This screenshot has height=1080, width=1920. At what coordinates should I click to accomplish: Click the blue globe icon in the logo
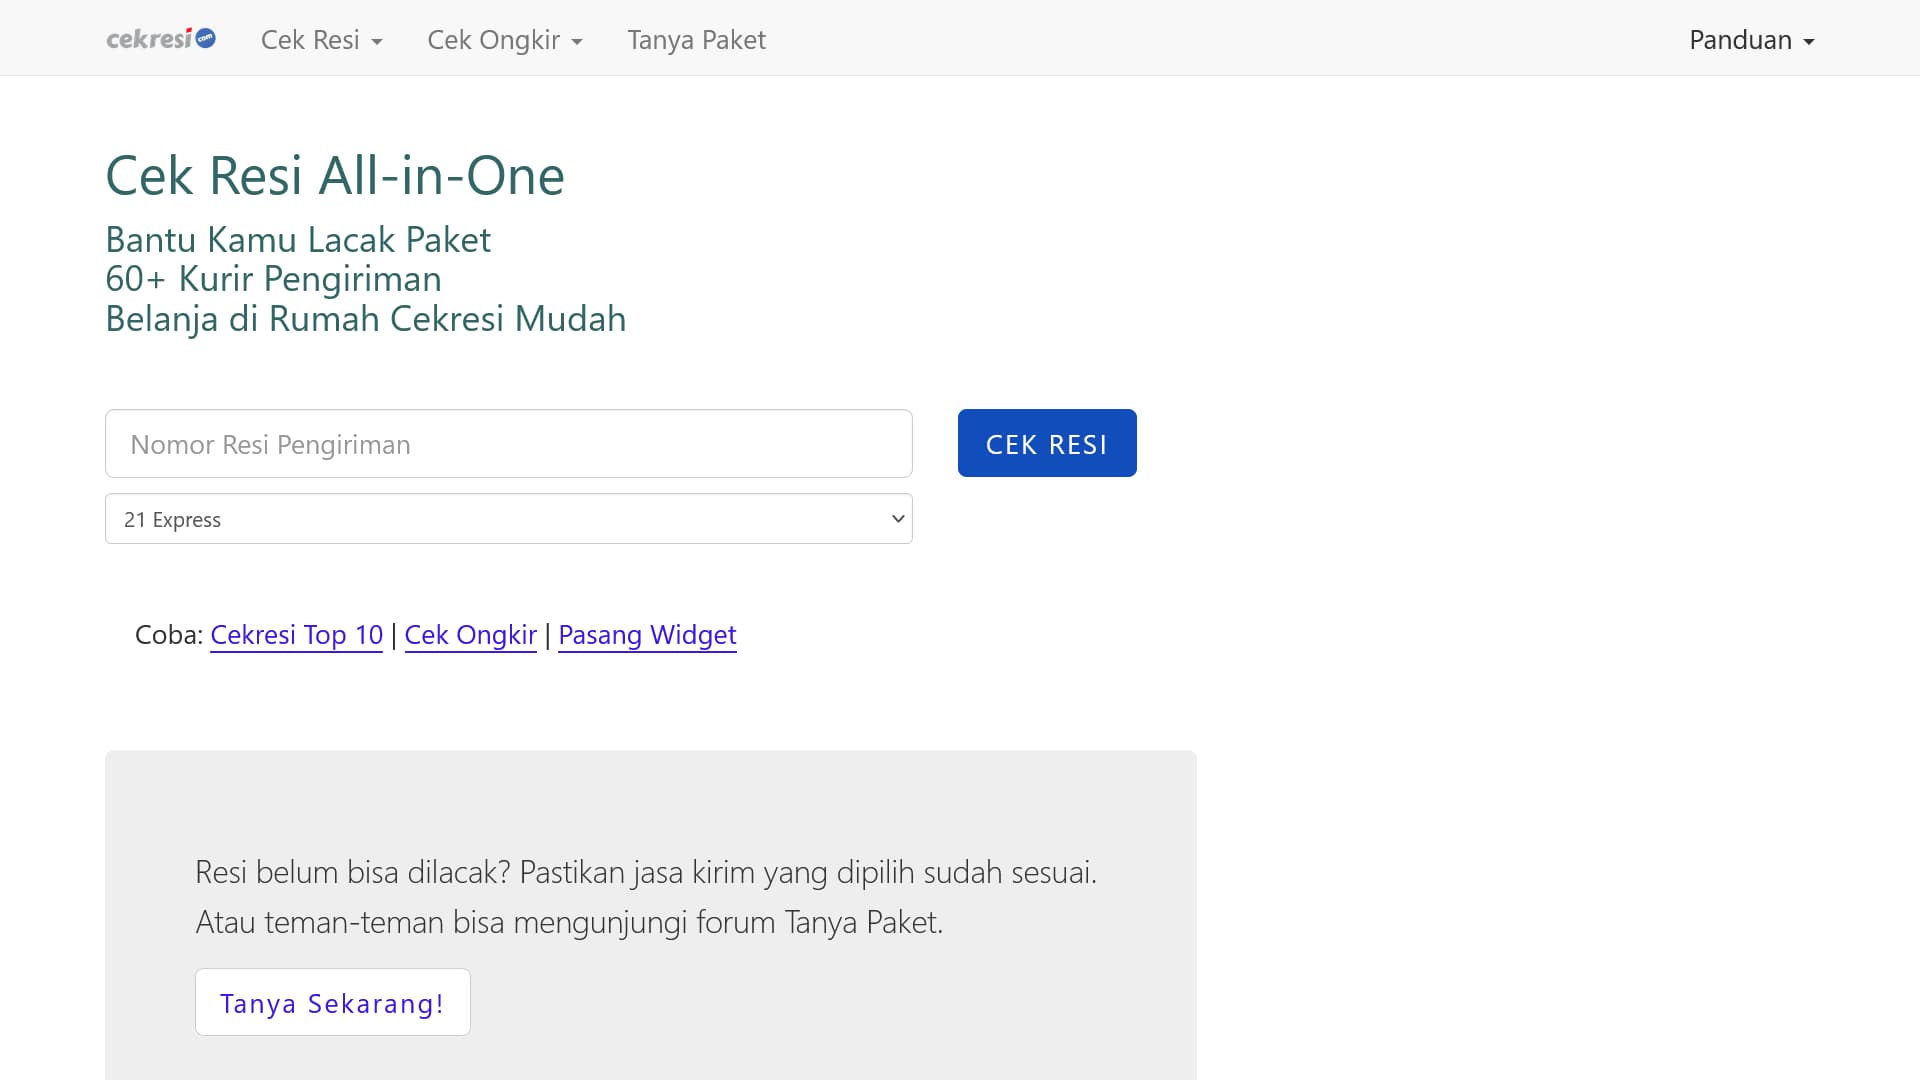(205, 37)
